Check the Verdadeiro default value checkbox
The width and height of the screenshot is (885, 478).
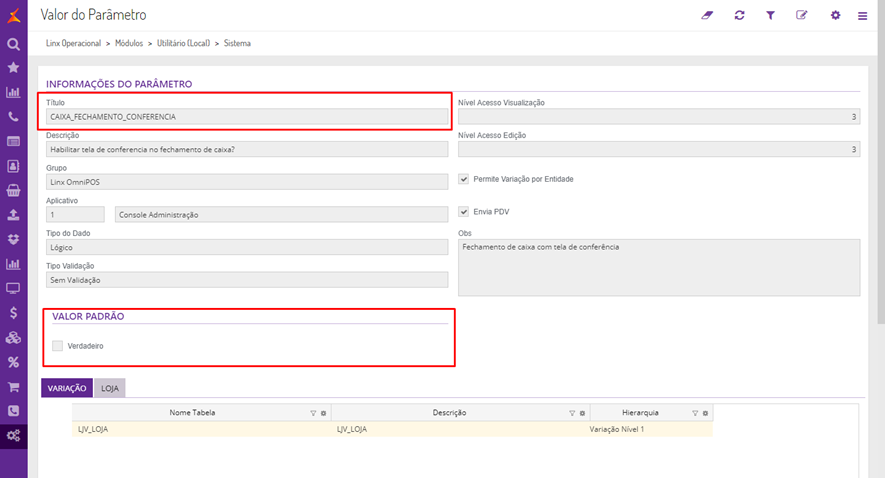pos(58,346)
